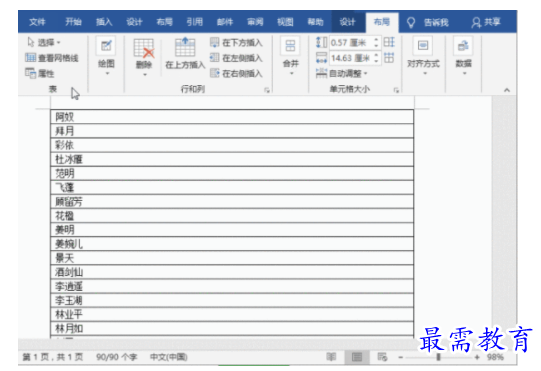Click Distribute Columns icon
Image resolution: width=541 pixels, height=371 pixels.
(389, 58)
